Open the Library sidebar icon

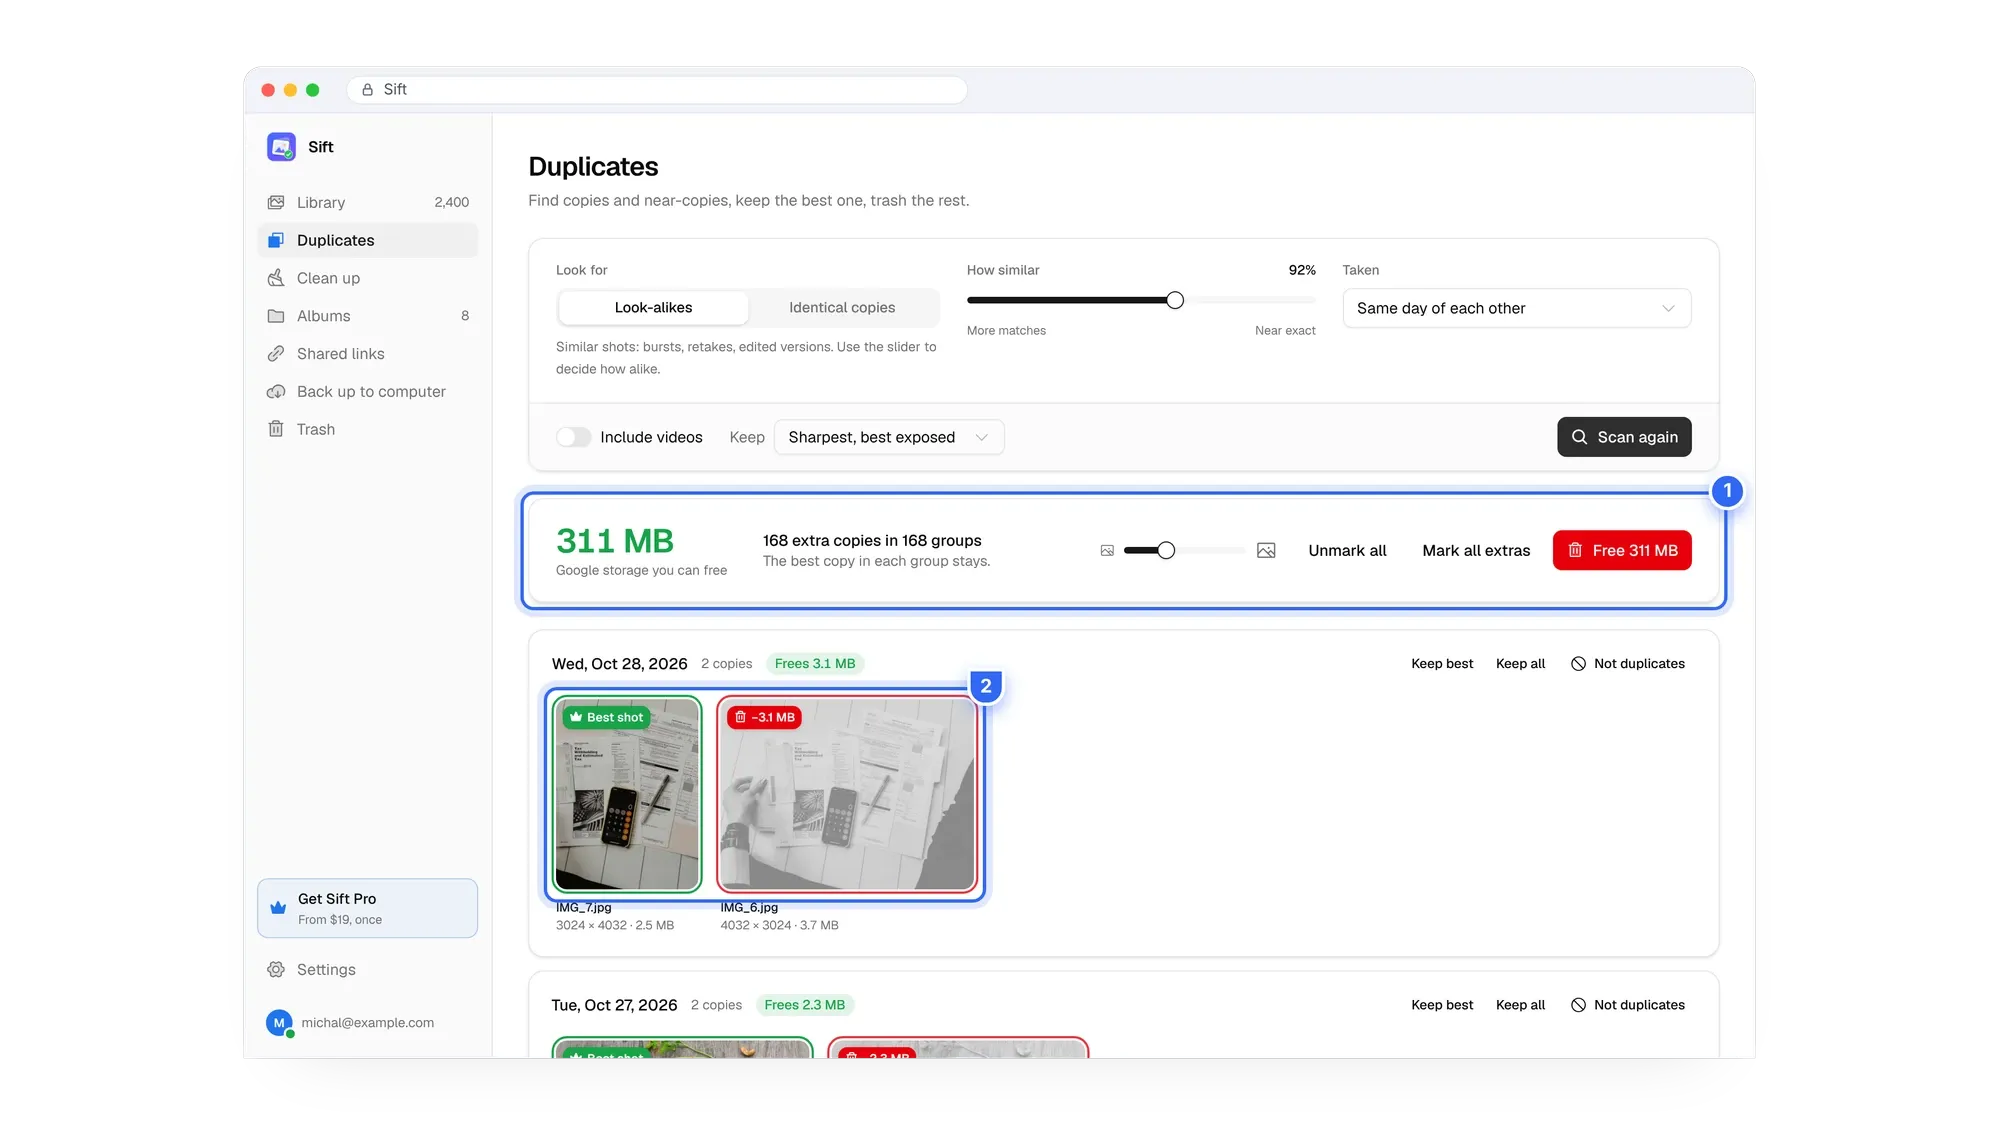[276, 202]
